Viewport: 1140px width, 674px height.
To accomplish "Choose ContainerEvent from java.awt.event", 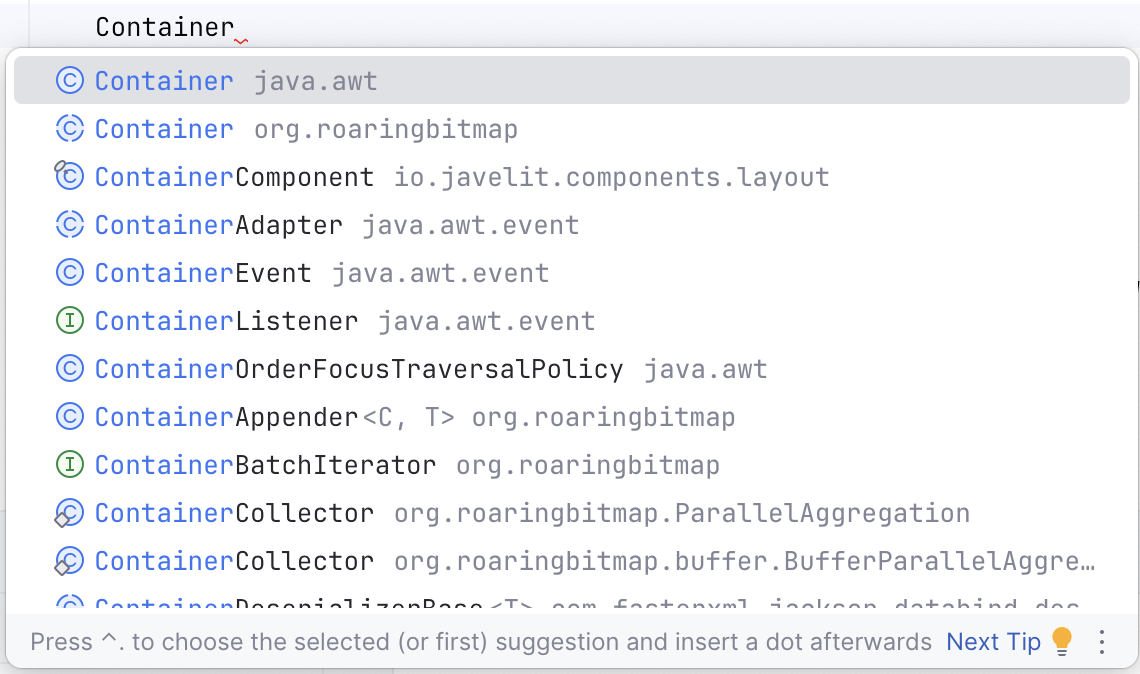I will 322,273.
